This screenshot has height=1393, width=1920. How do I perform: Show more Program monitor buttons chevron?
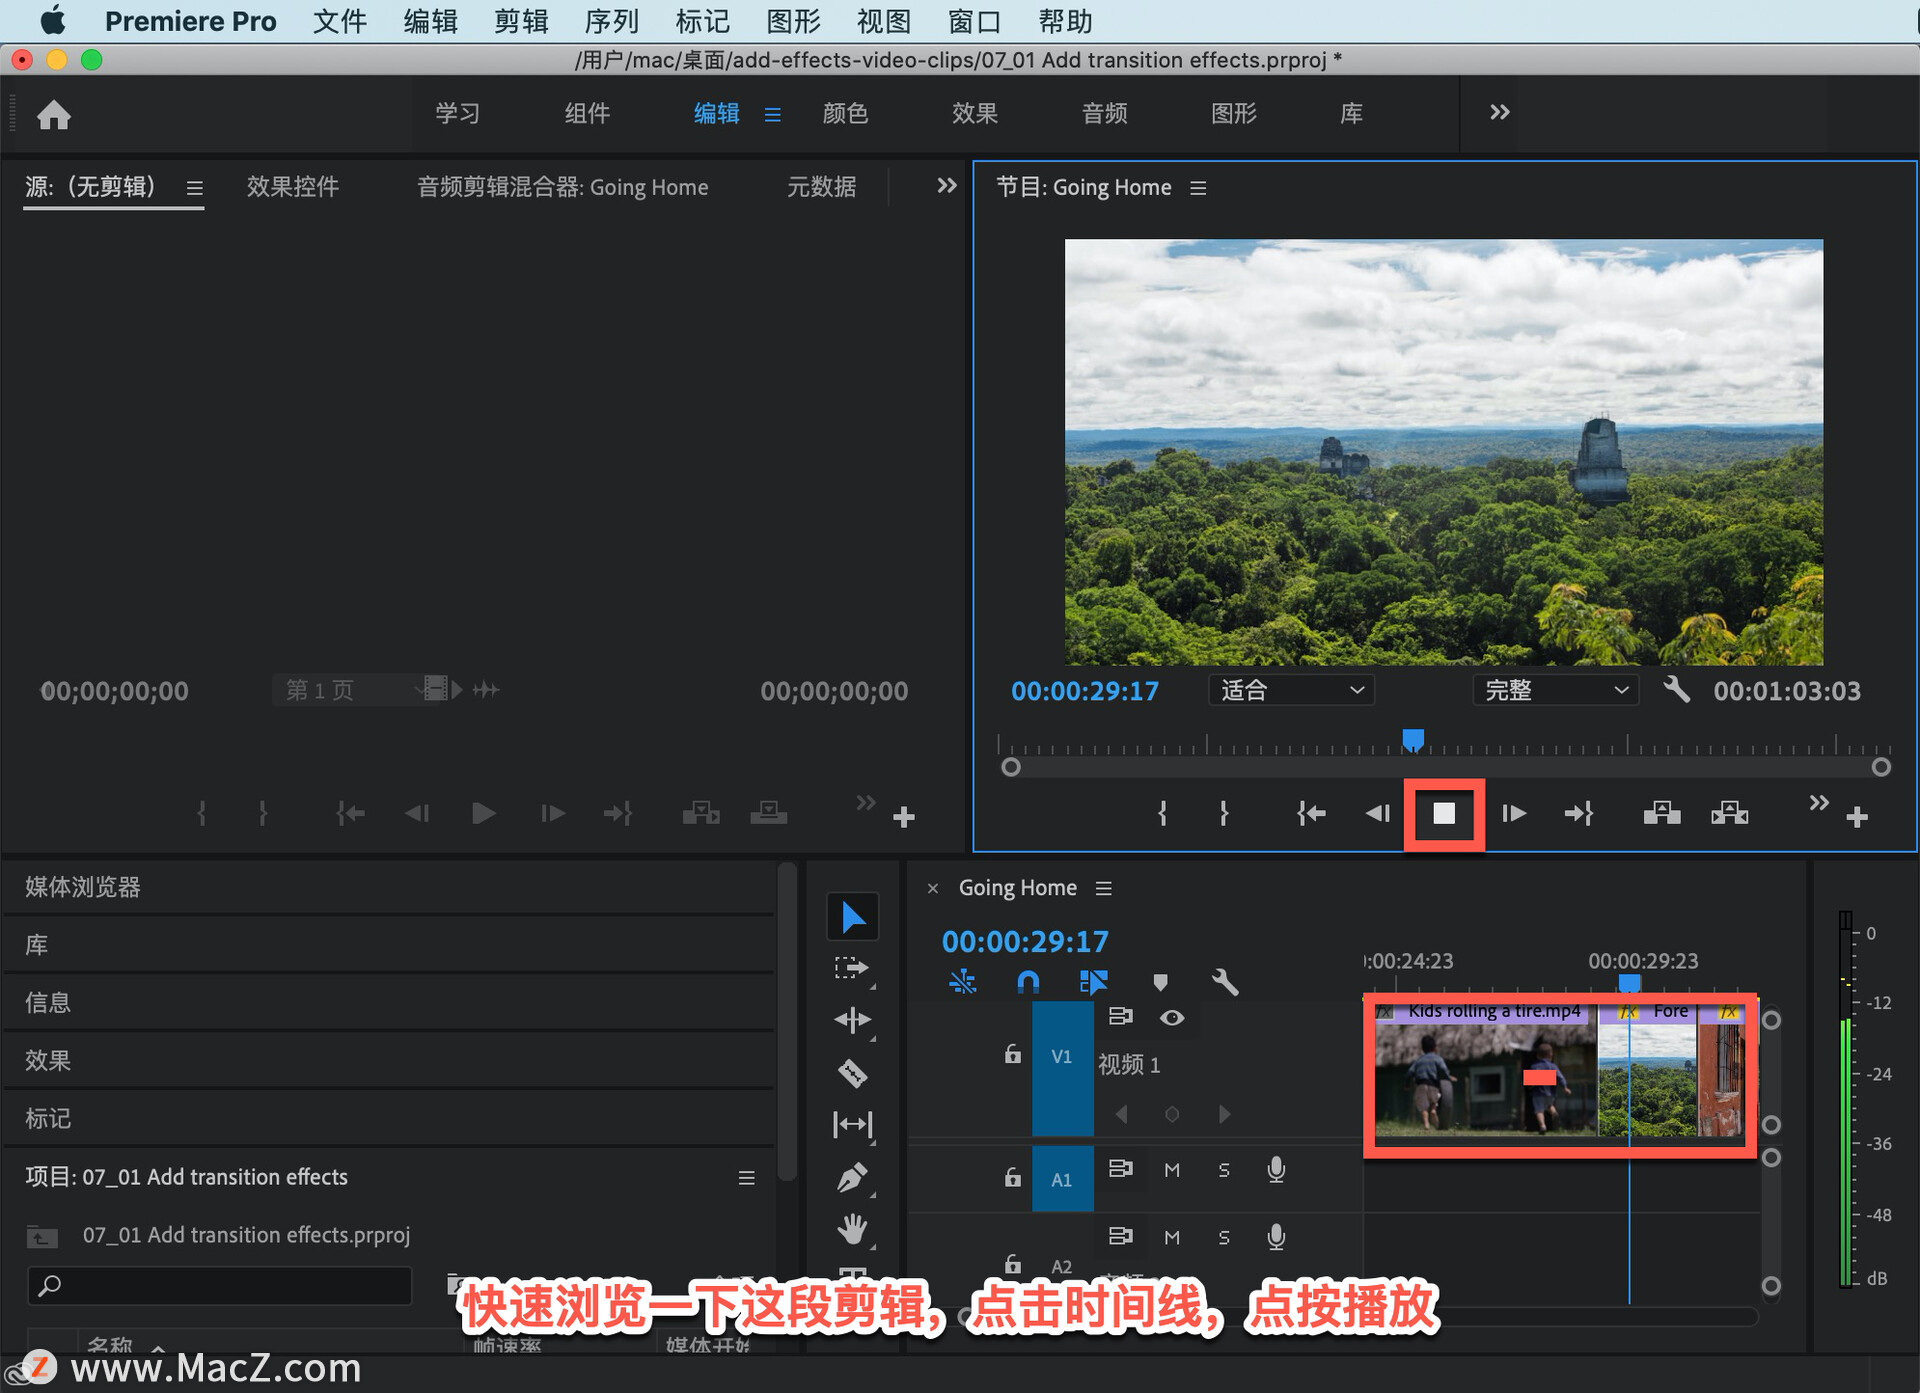[x=1819, y=803]
